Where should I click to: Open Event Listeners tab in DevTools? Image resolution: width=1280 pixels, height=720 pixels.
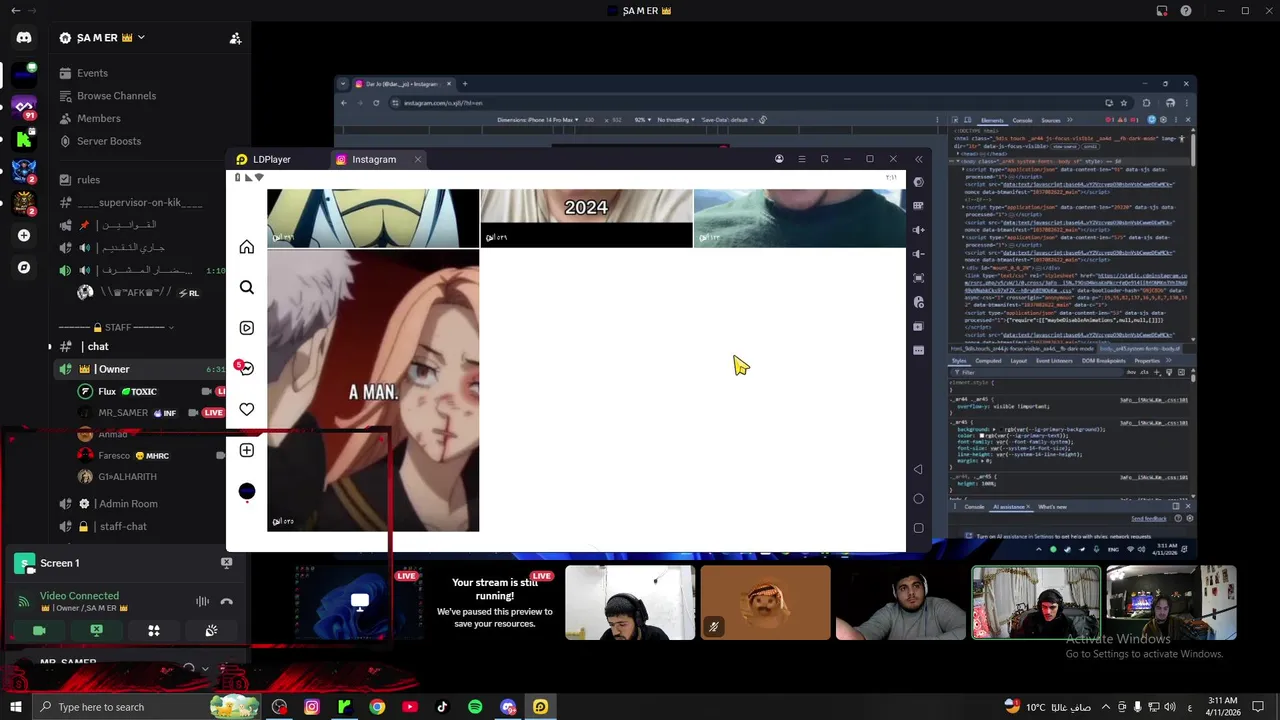[x=1054, y=361]
